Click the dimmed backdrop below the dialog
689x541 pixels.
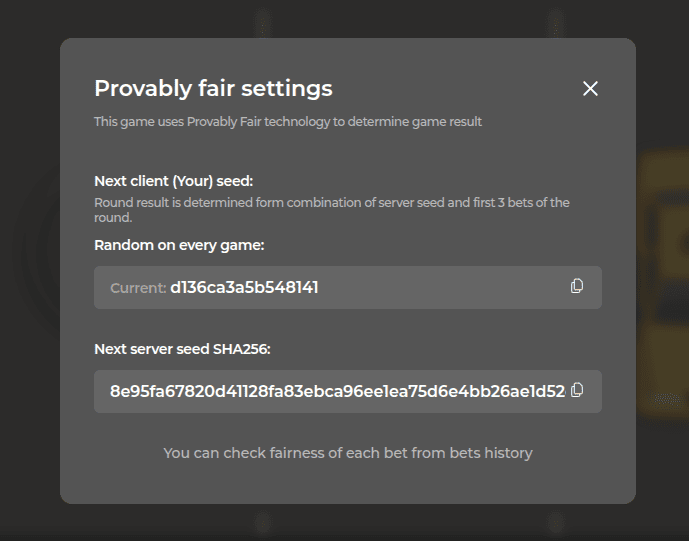coord(344,523)
